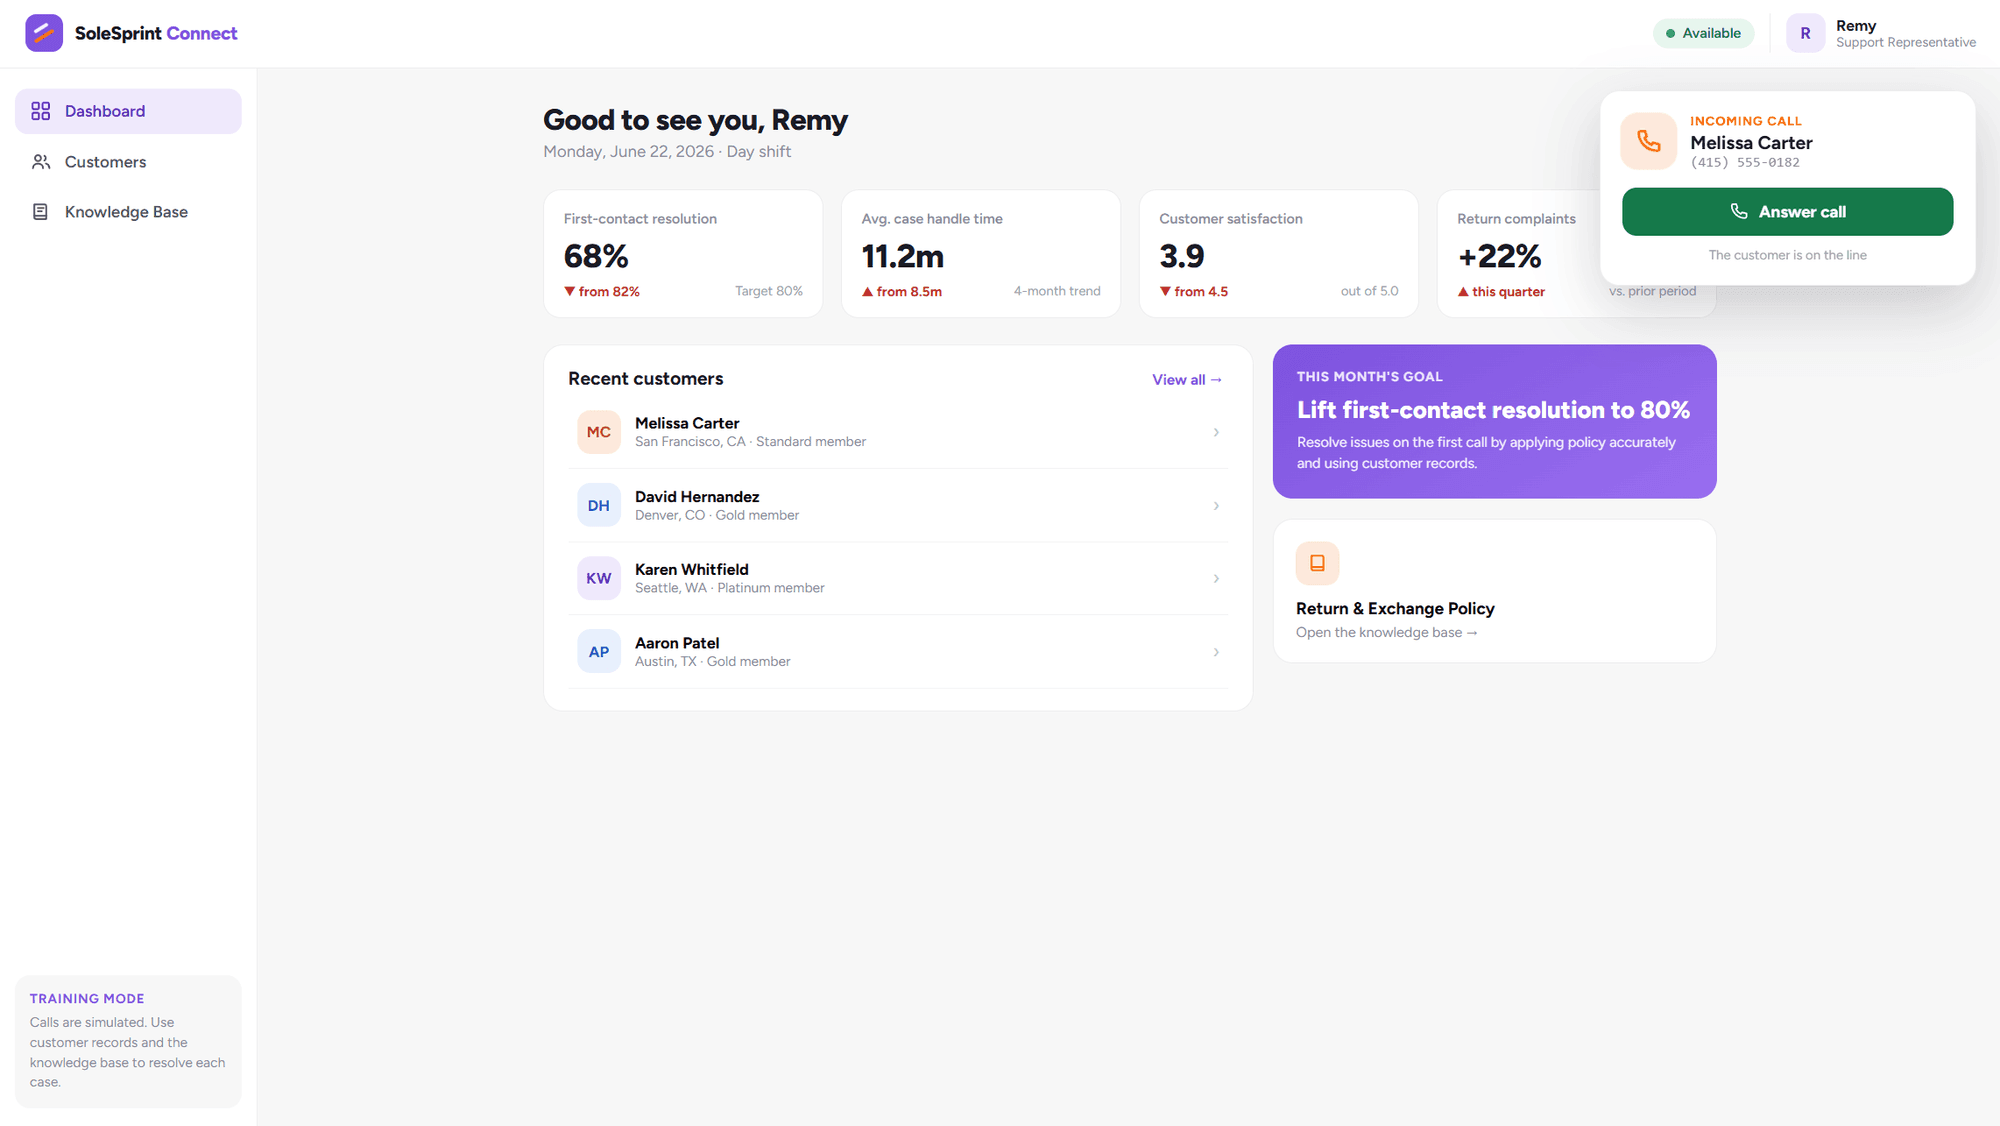The width and height of the screenshot is (2000, 1126).
Task: Click the up arrow next to from 8.5m
Action: pyautogui.click(x=867, y=292)
